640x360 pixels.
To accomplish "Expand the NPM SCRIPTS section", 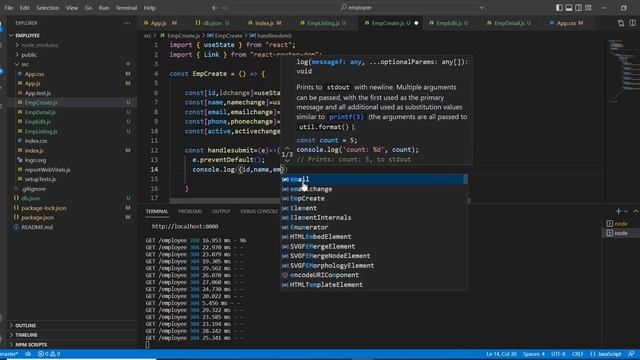I will [31, 344].
